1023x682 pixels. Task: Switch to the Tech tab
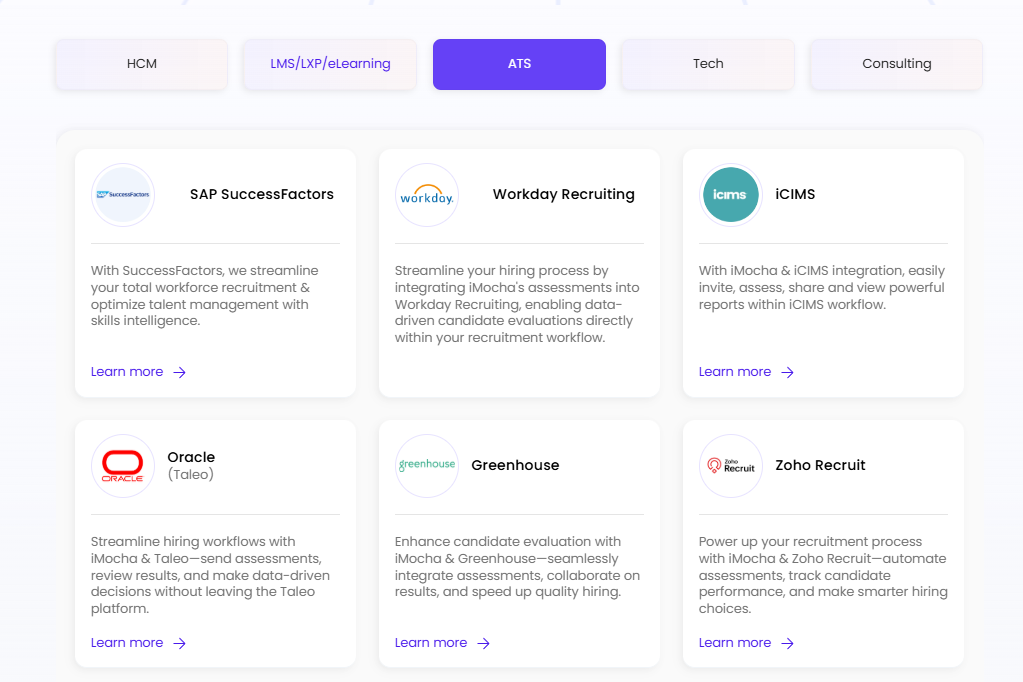click(708, 64)
